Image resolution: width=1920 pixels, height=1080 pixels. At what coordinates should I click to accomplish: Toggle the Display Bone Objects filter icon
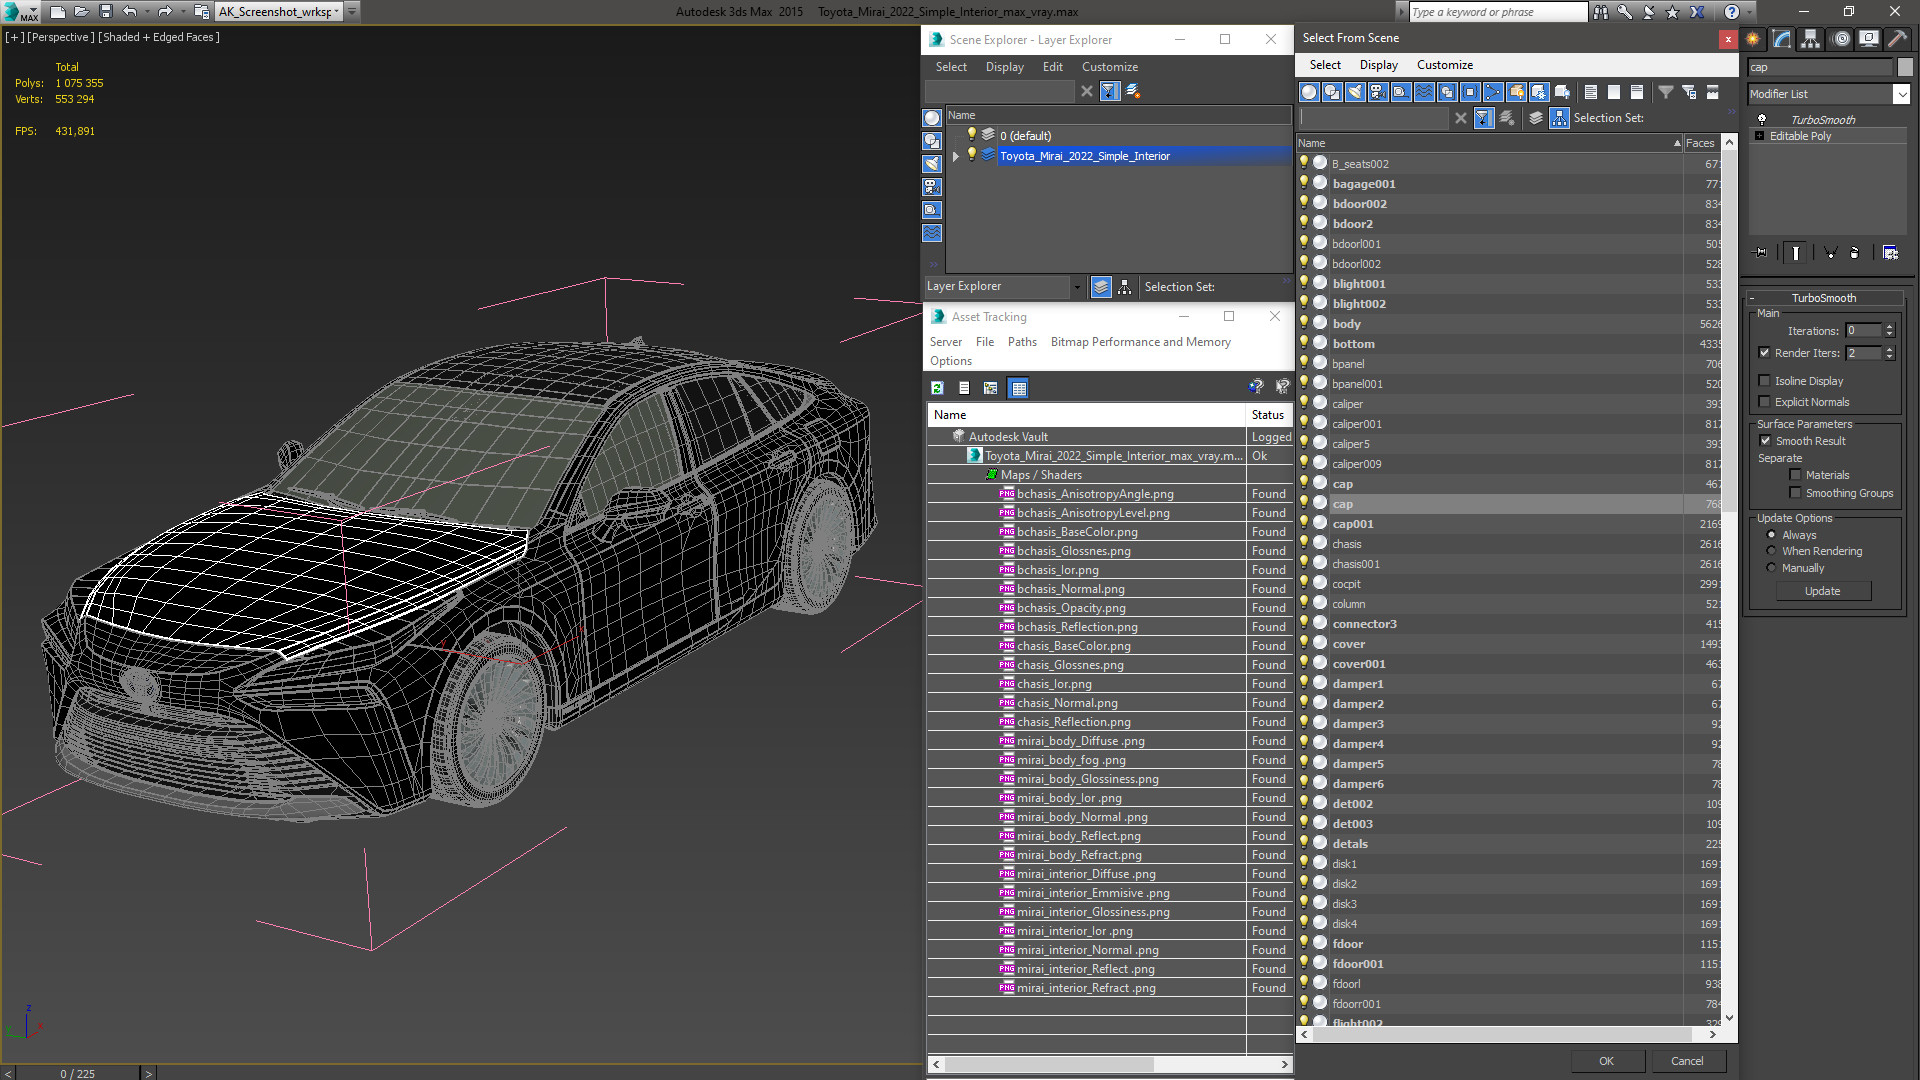(x=1493, y=92)
